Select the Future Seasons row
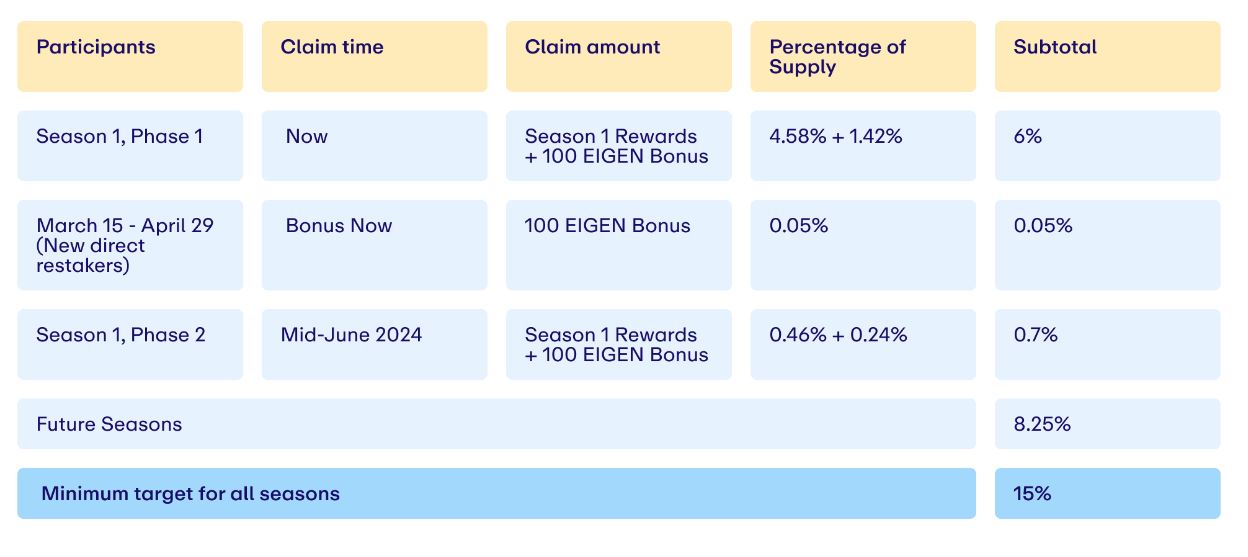 [496, 424]
